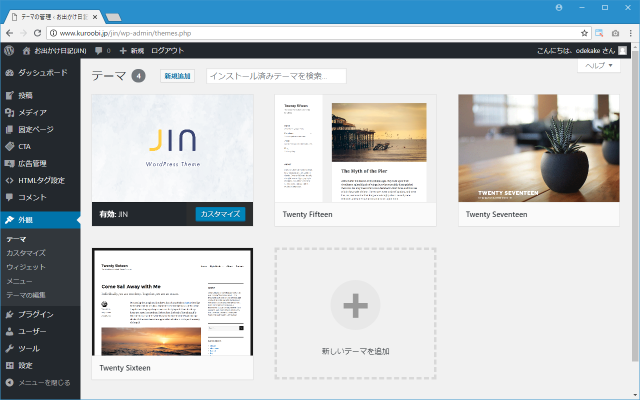Screen dimensions: 640x400
Task: Click the ログアウト link in admin bar
Action: [x=167, y=51]
